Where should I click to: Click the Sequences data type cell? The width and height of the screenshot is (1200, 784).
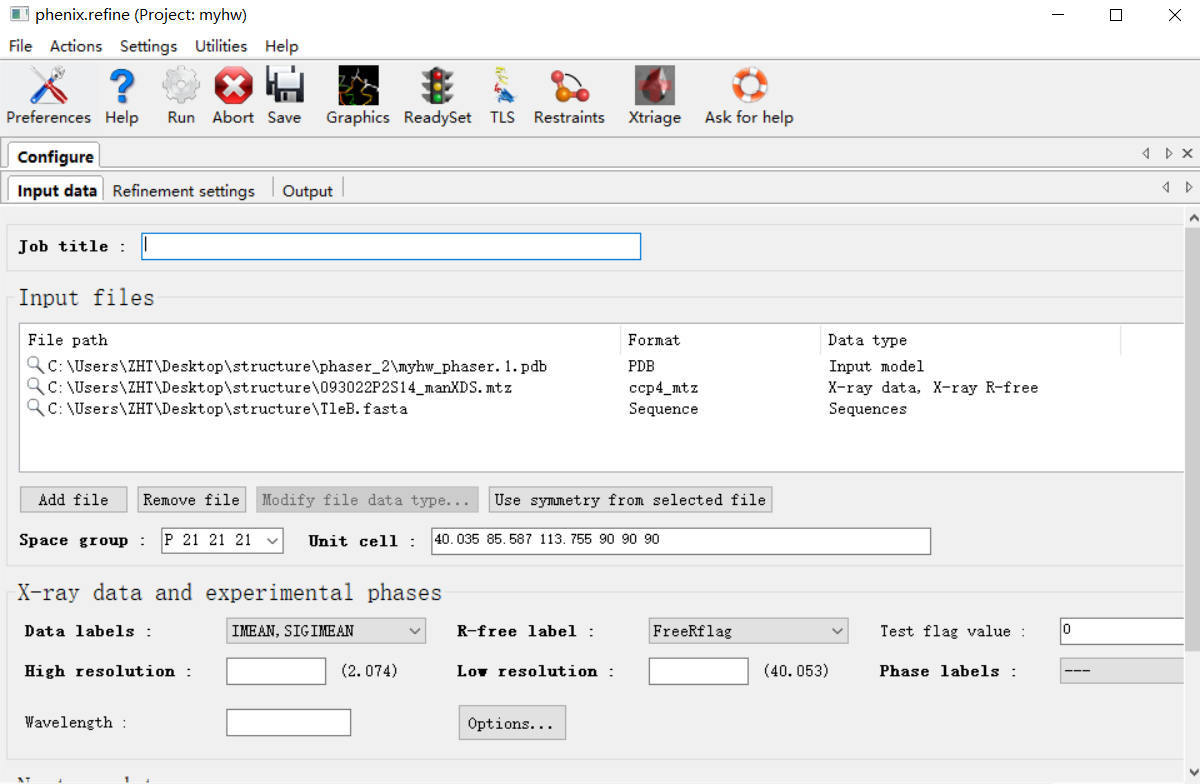click(x=868, y=408)
